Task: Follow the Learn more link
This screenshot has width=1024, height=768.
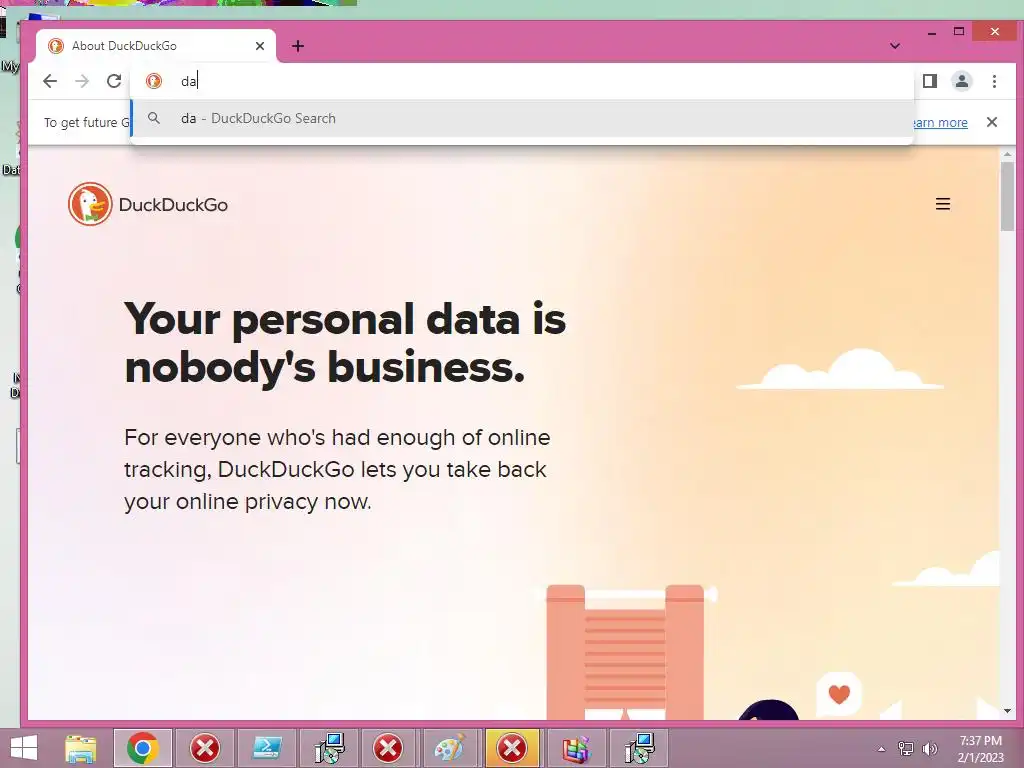Action: pos(940,122)
